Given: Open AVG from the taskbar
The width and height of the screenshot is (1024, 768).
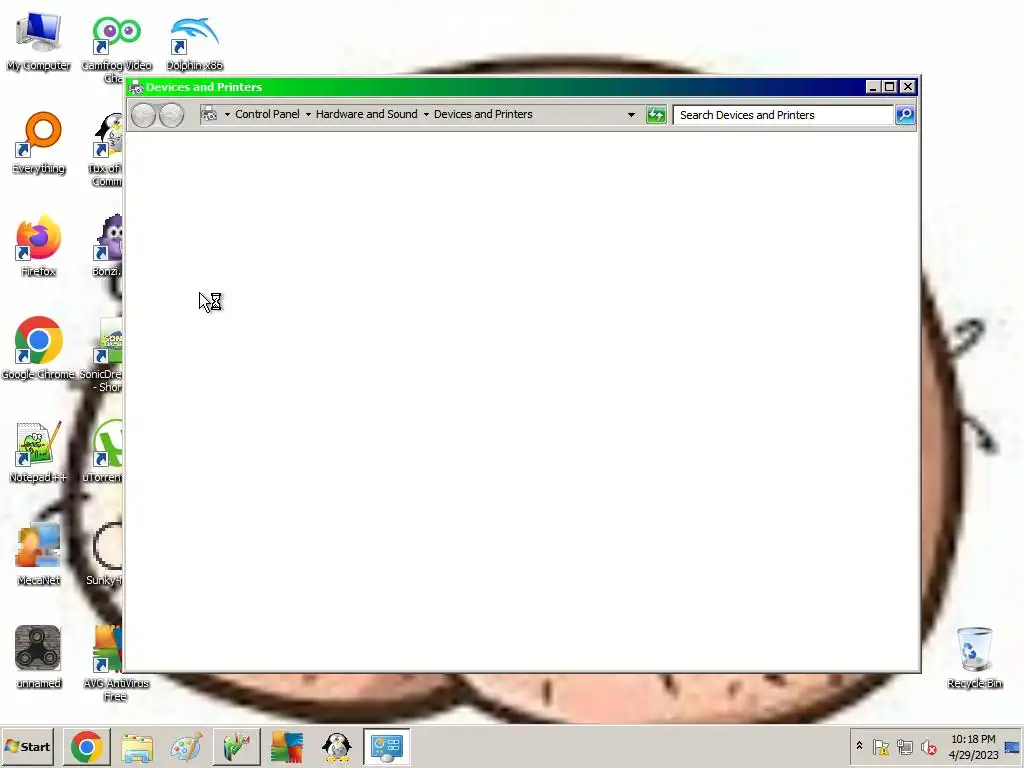Looking at the screenshot, I should pyautogui.click(x=287, y=746).
